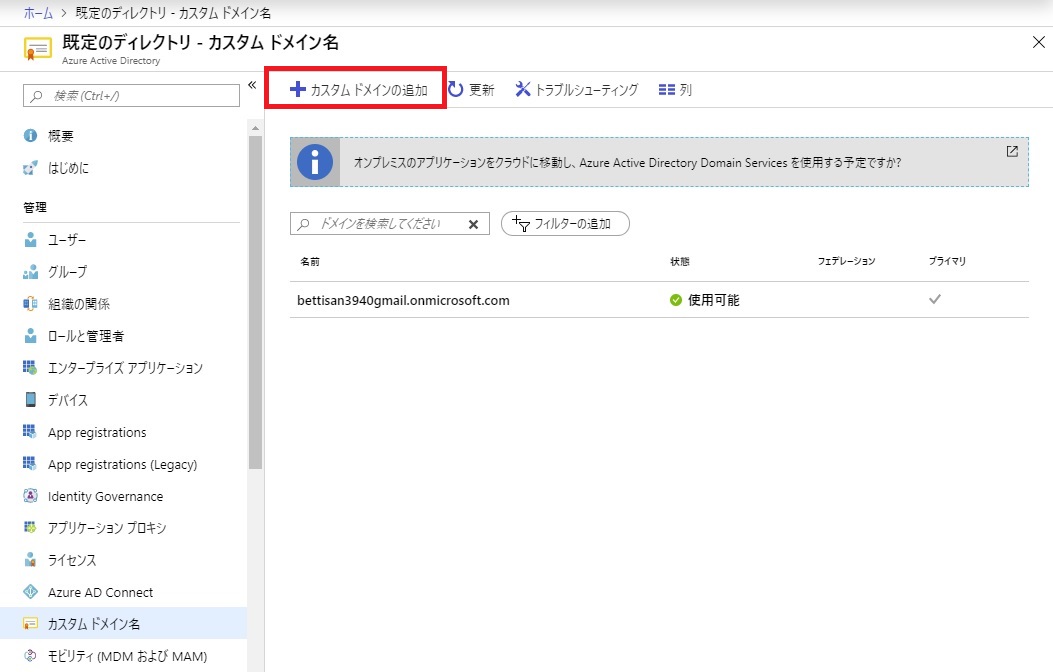Viewport: 1053px width, 672px height.
Task: Click the 更新 refresh button
Action: click(x=471, y=89)
